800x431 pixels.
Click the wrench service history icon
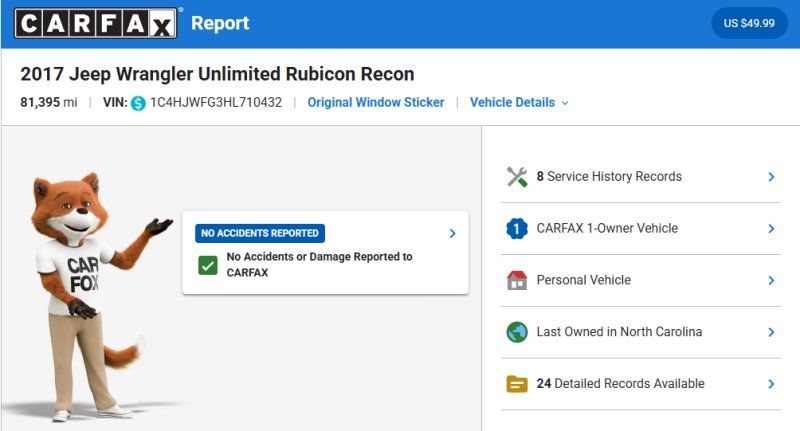[x=517, y=177]
